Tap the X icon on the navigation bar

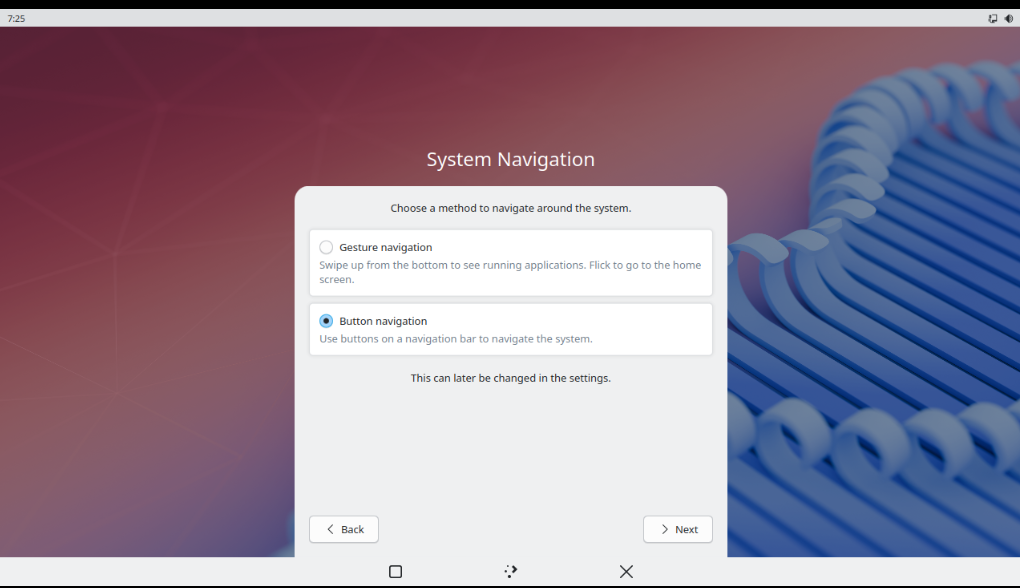626,571
